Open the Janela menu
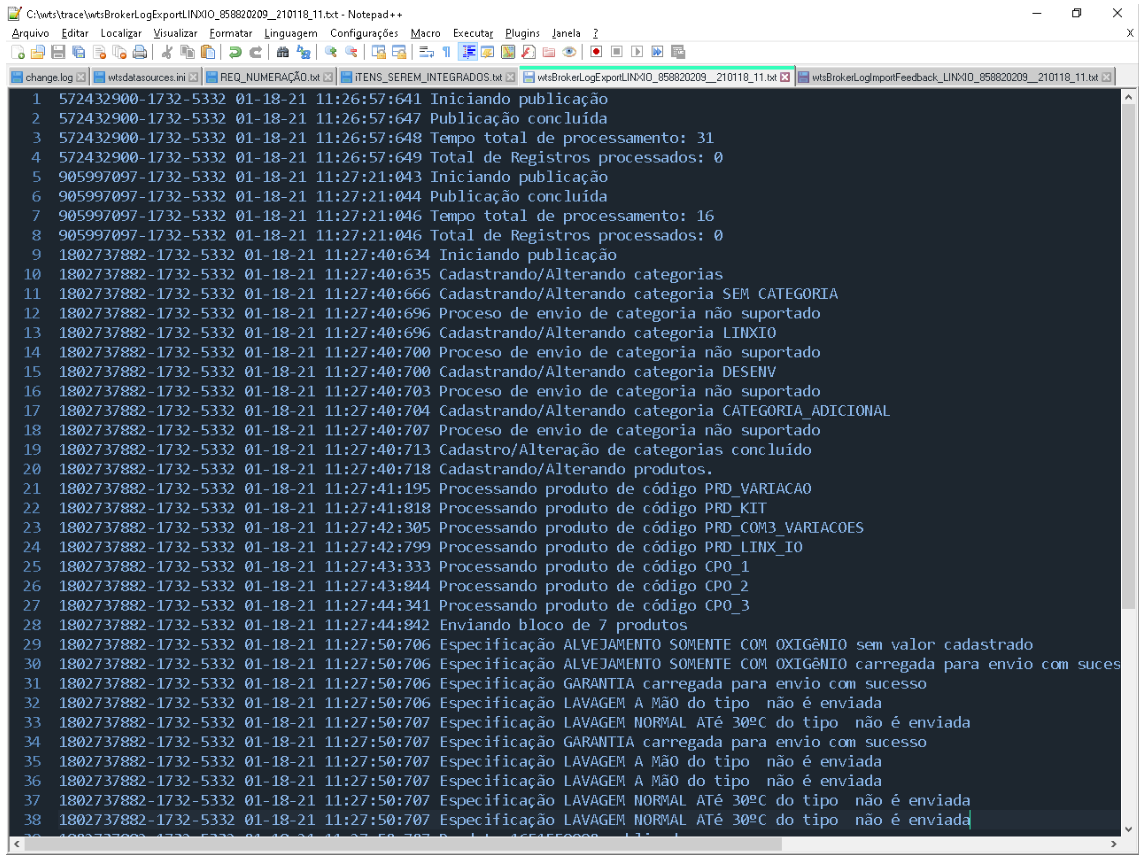The width and height of the screenshot is (1139, 855). [566, 33]
